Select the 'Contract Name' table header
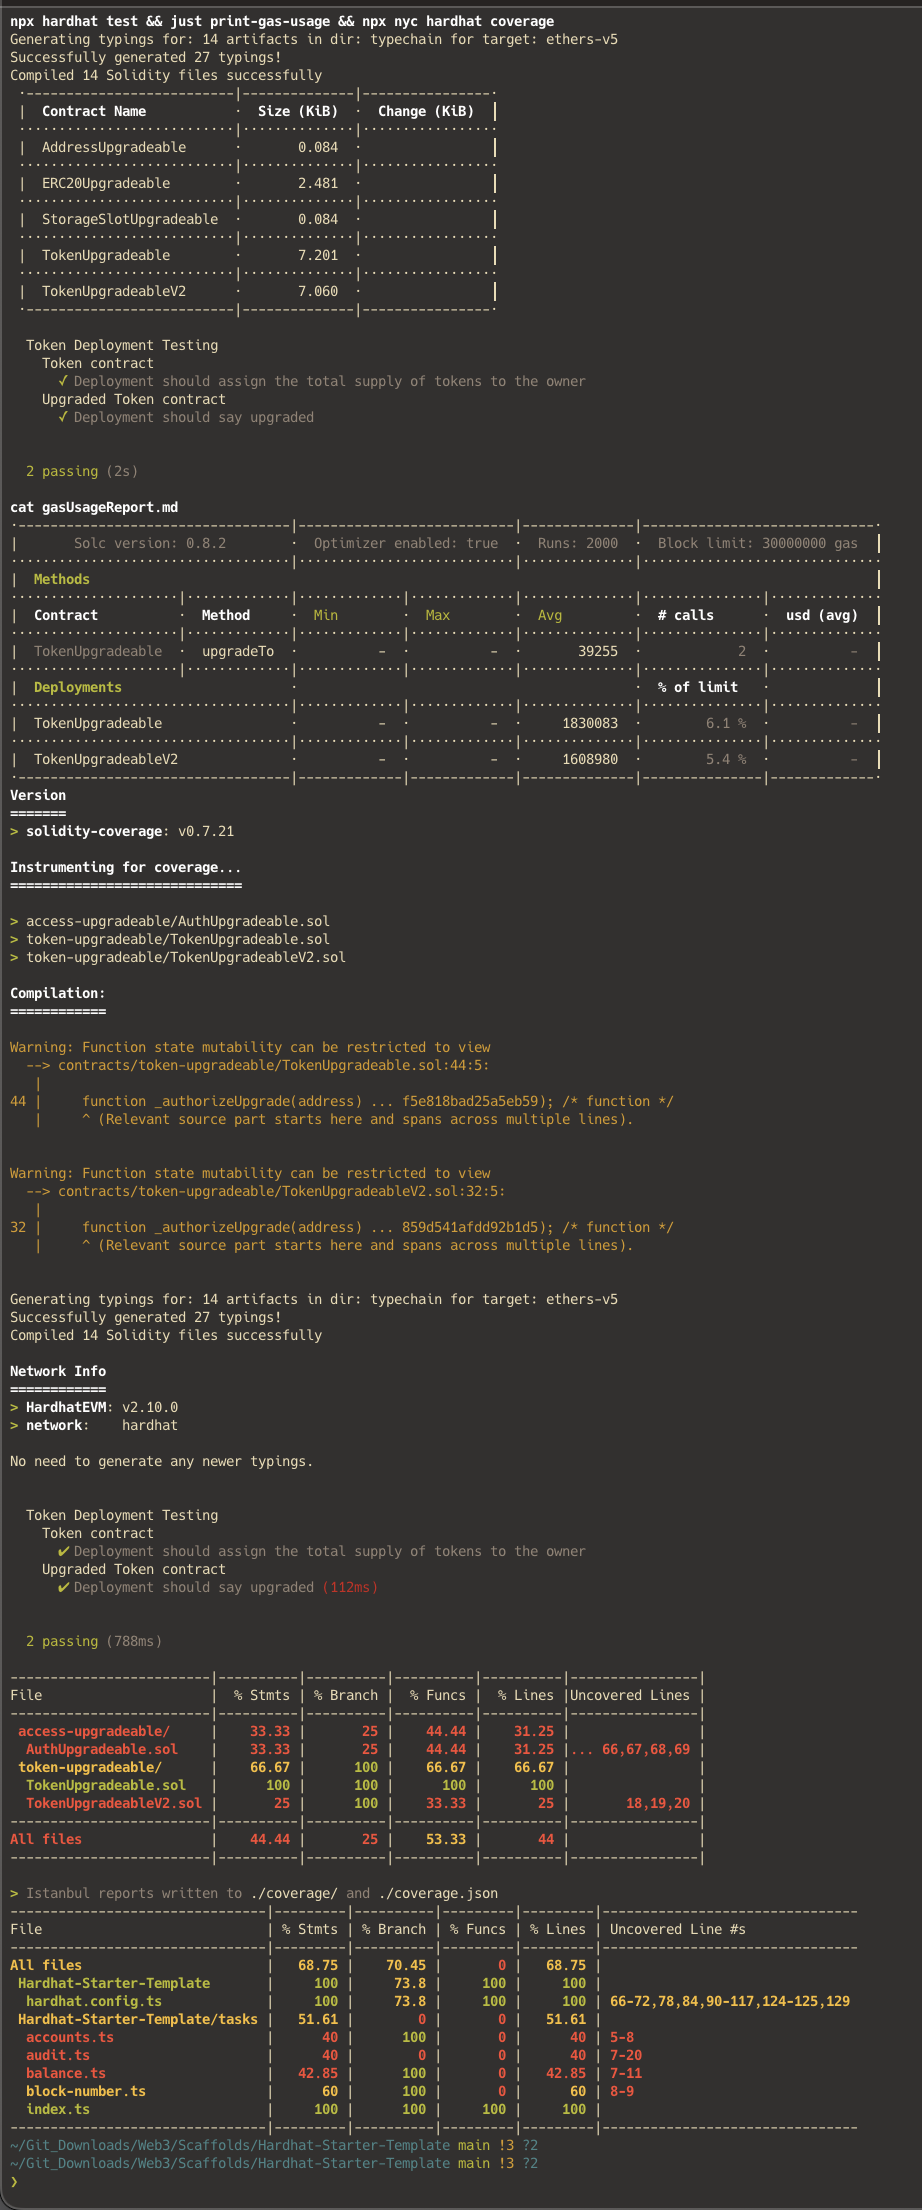 [x=94, y=111]
